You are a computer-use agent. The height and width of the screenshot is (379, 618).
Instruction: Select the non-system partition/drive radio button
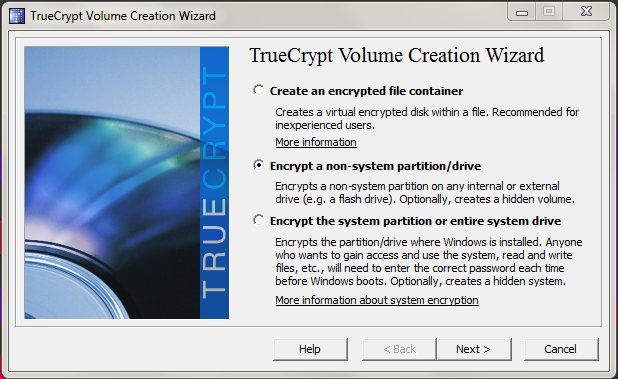259,165
